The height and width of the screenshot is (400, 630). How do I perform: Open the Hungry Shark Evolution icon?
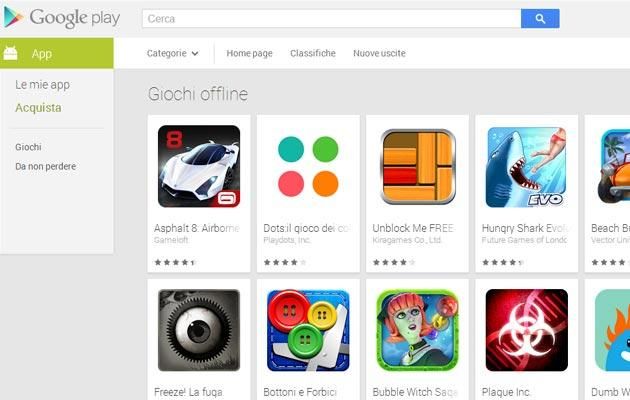[527, 167]
